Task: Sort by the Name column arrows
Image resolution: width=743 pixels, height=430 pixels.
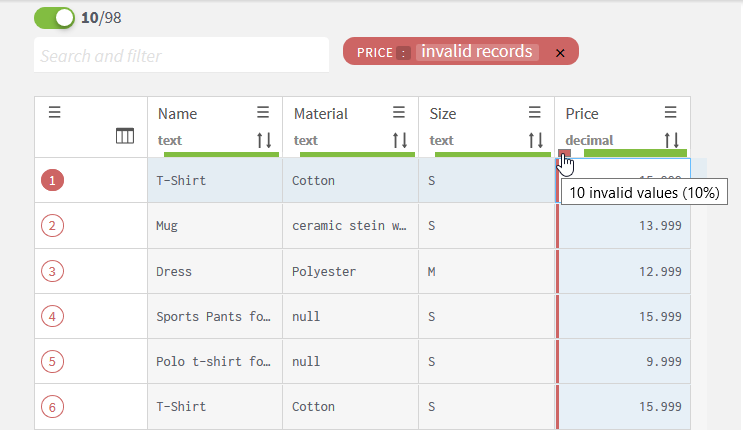Action: tap(264, 140)
